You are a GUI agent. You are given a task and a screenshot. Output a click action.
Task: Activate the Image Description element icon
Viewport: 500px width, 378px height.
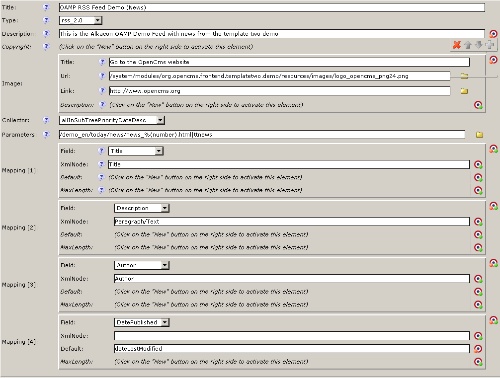(x=478, y=105)
